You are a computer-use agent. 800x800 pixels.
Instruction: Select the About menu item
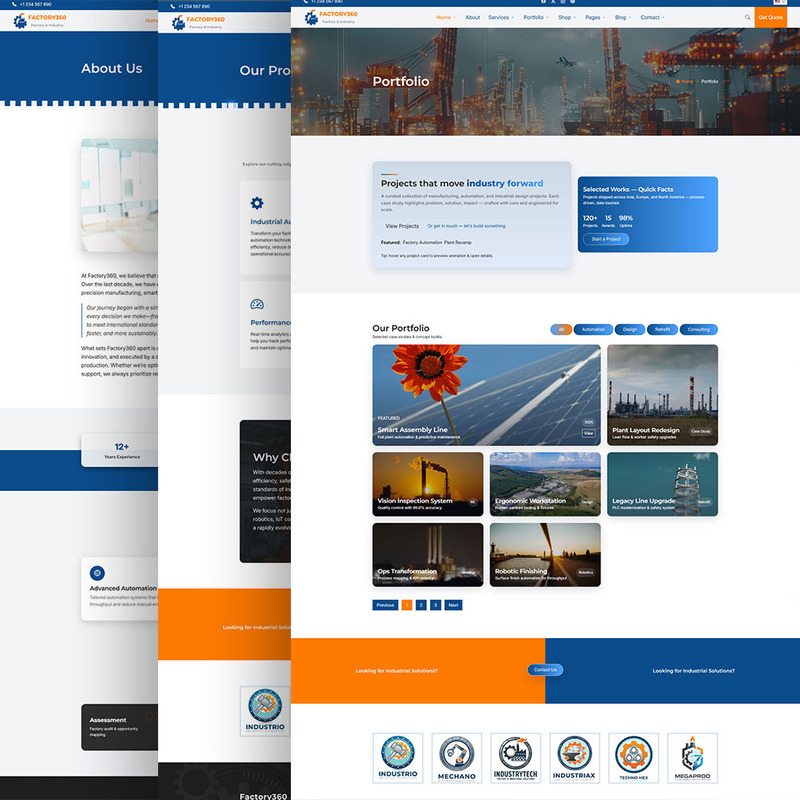tap(472, 17)
